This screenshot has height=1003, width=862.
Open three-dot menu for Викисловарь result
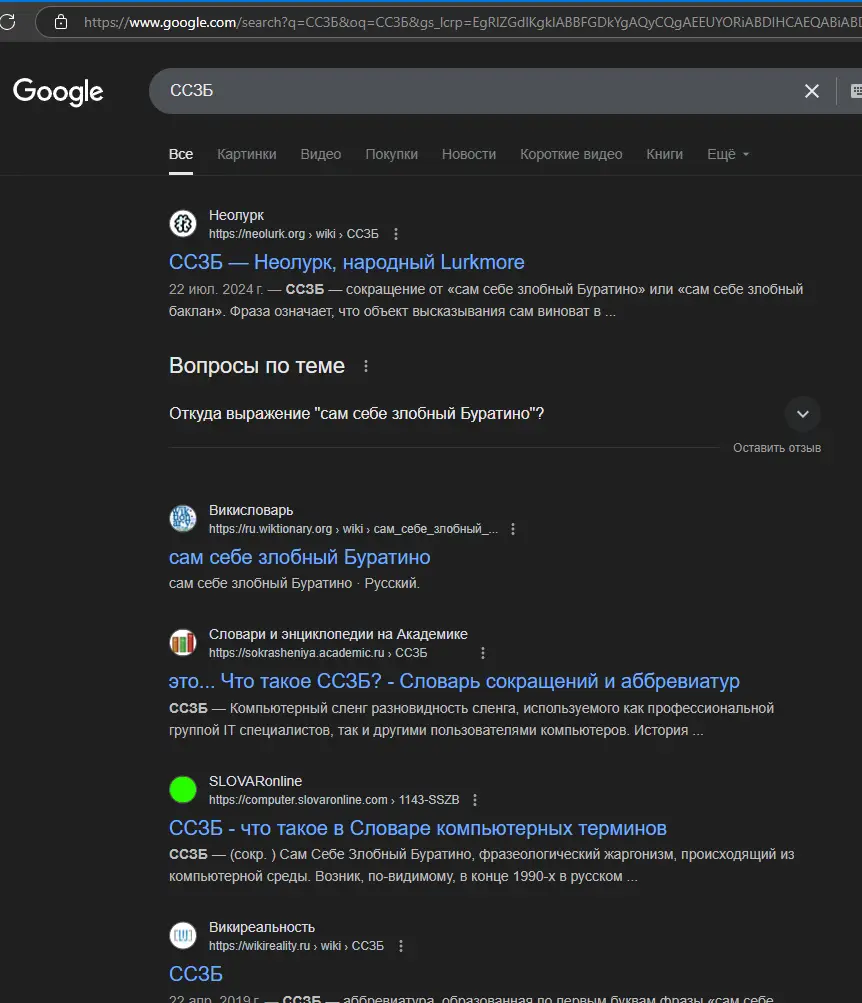tap(513, 529)
